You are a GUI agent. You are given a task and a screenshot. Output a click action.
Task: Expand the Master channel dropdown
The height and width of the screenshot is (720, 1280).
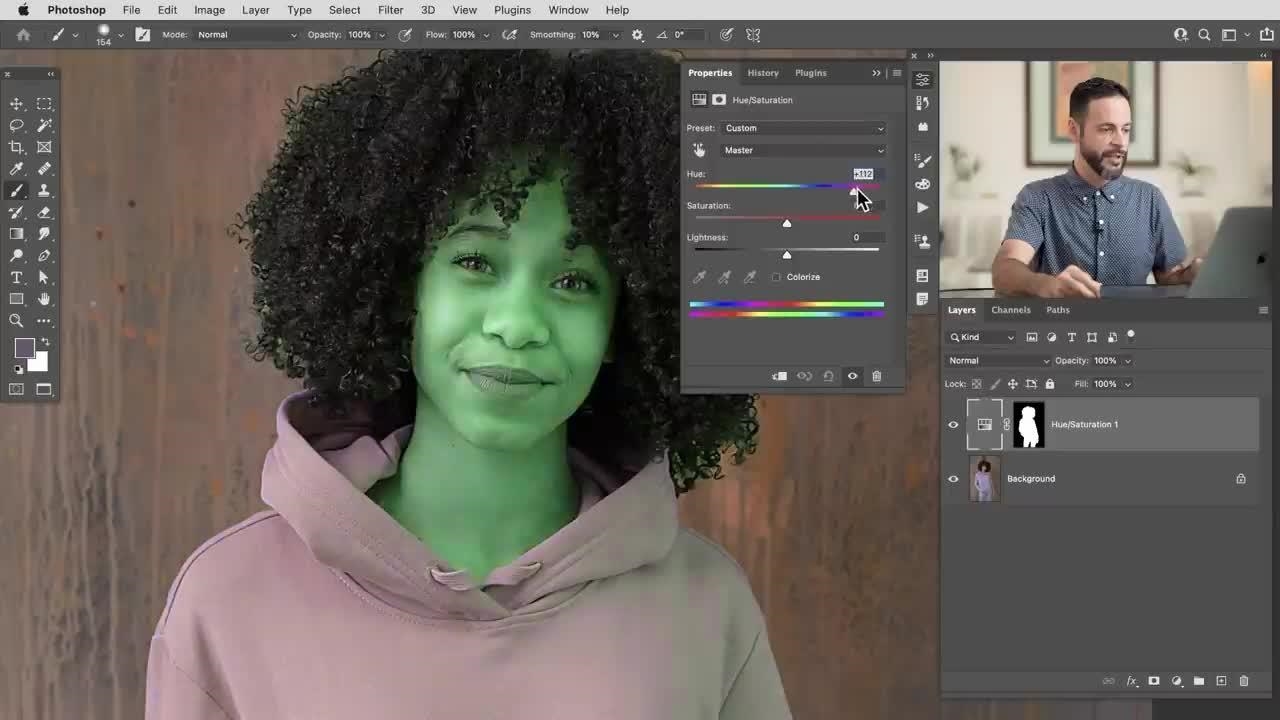click(804, 150)
